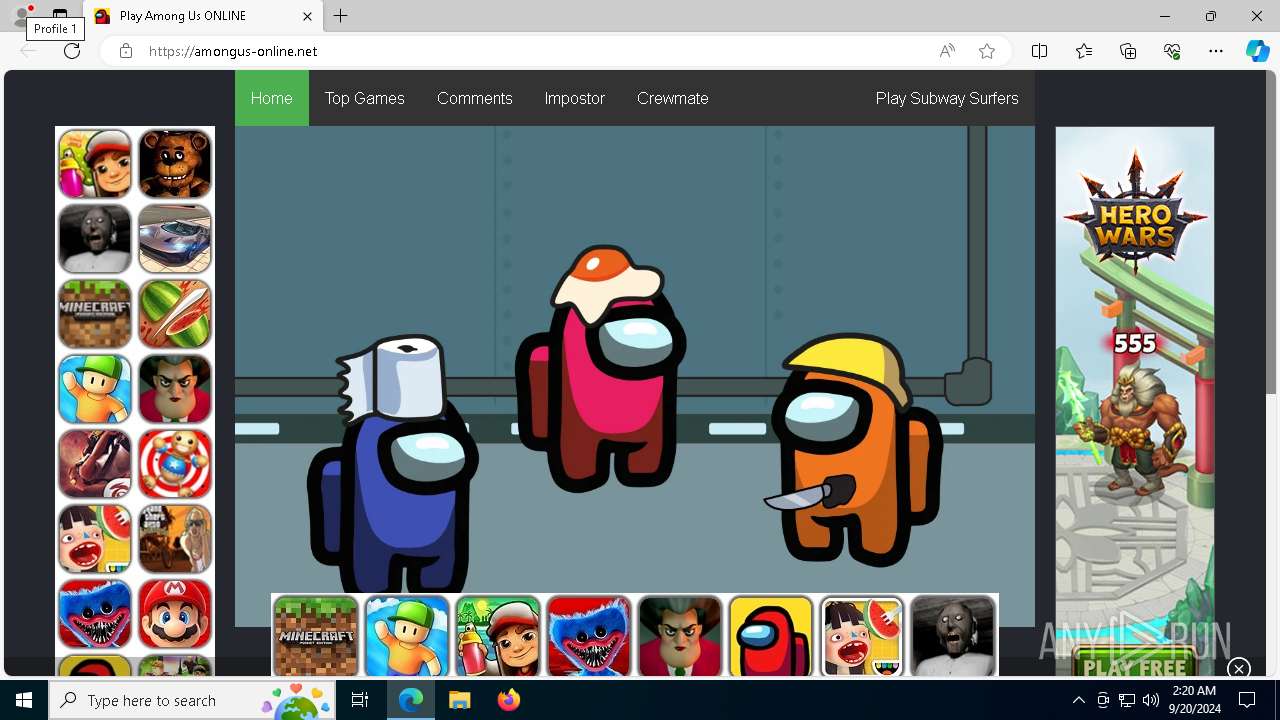Open Subway Surfers in the bottom game strip
The height and width of the screenshot is (720, 1280).
(x=498, y=636)
